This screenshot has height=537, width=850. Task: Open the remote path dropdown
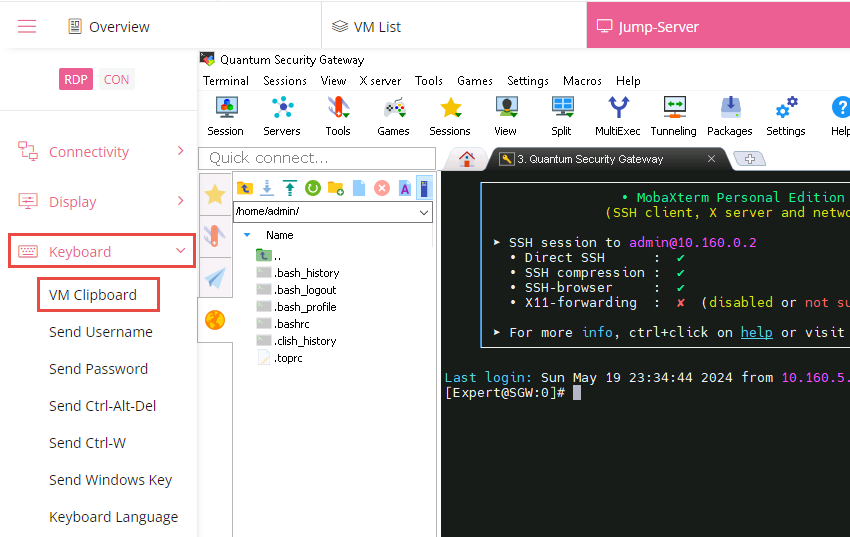tap(424, 212)
